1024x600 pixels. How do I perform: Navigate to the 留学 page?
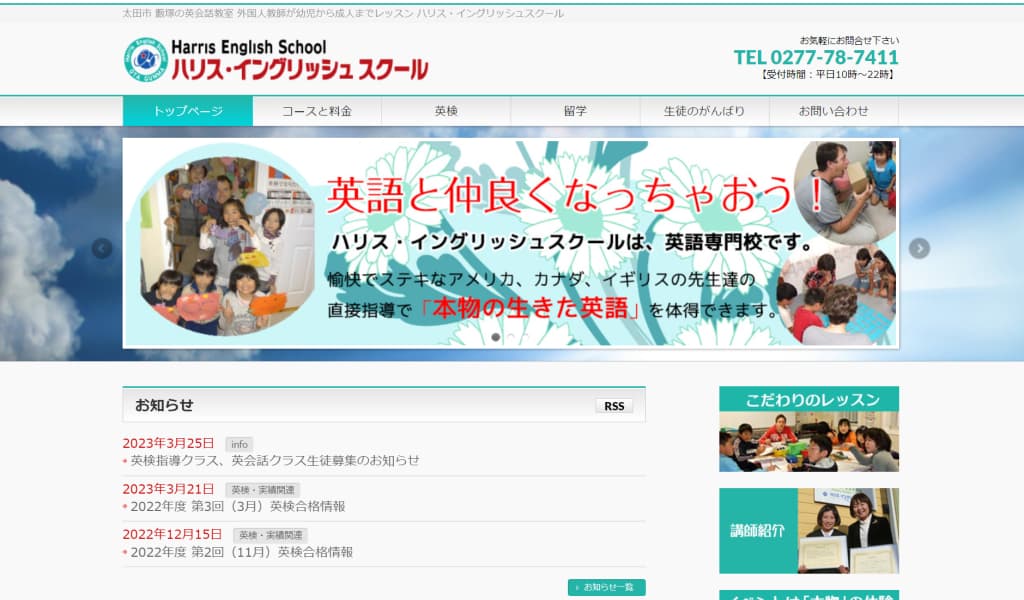pyautogui.click(x=575, y=111)
